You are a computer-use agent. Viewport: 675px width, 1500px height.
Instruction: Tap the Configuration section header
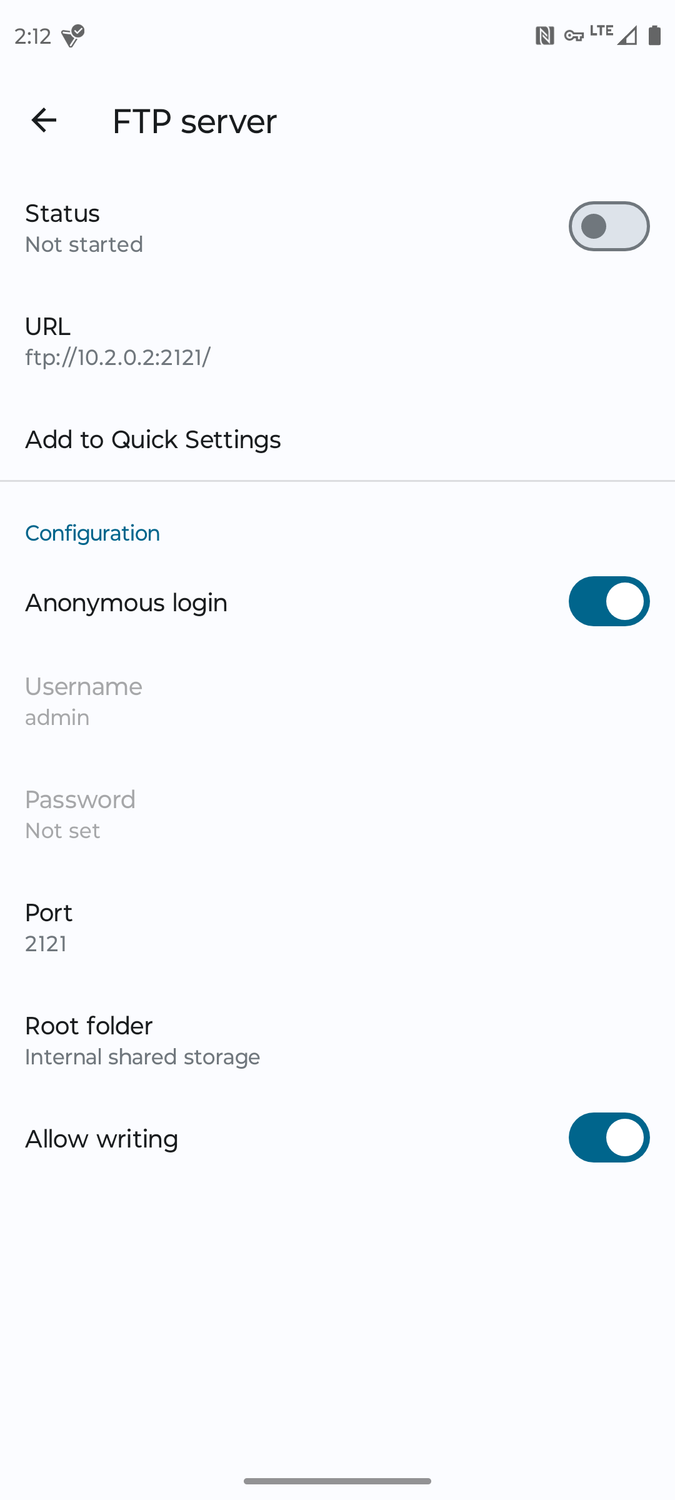point(92,533)
